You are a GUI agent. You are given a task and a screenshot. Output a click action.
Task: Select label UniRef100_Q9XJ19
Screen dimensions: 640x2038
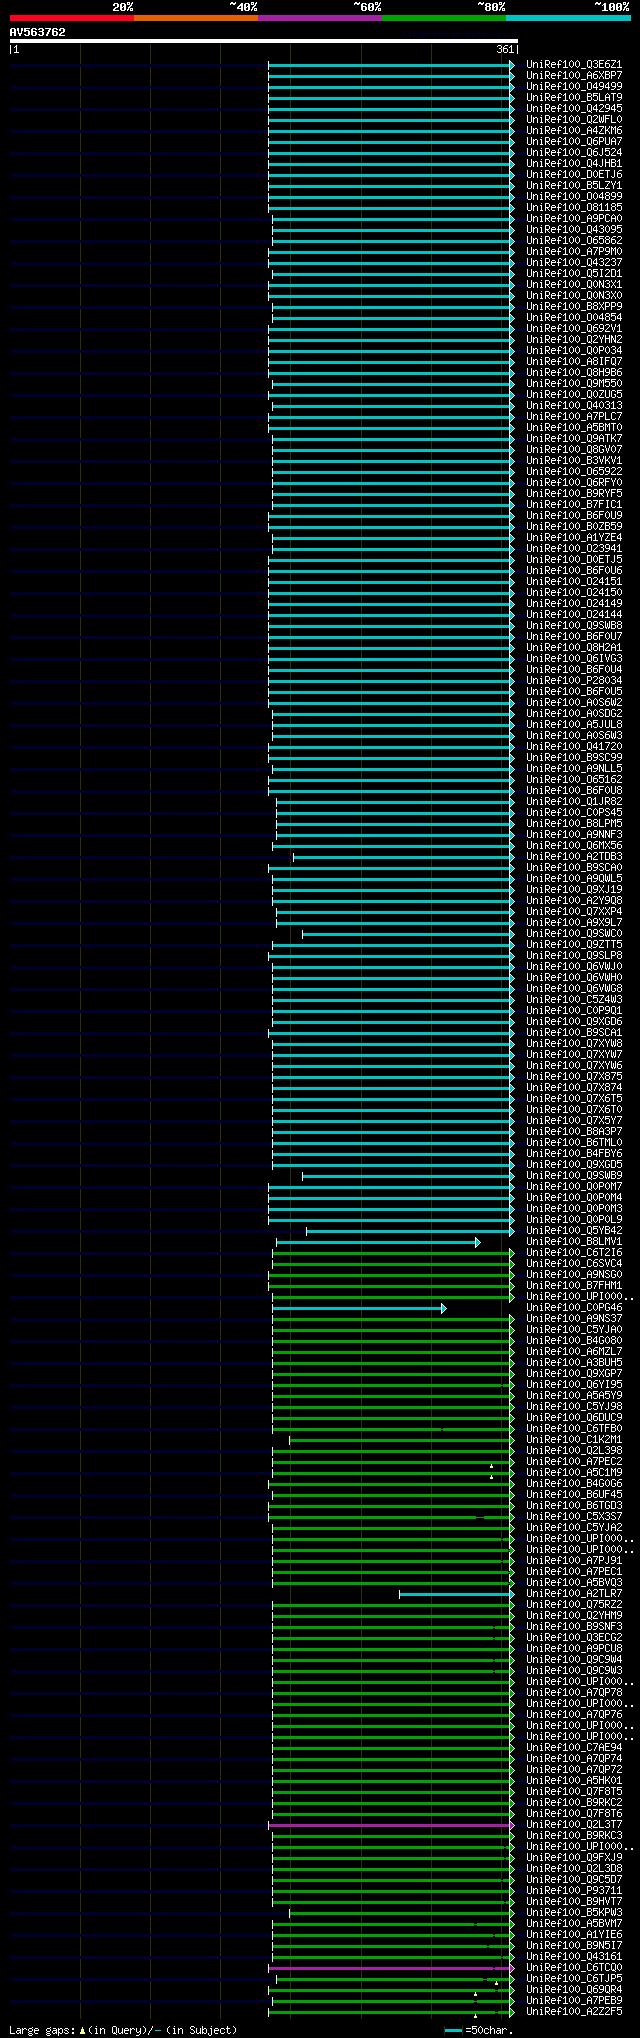click(x=574, y=889)
